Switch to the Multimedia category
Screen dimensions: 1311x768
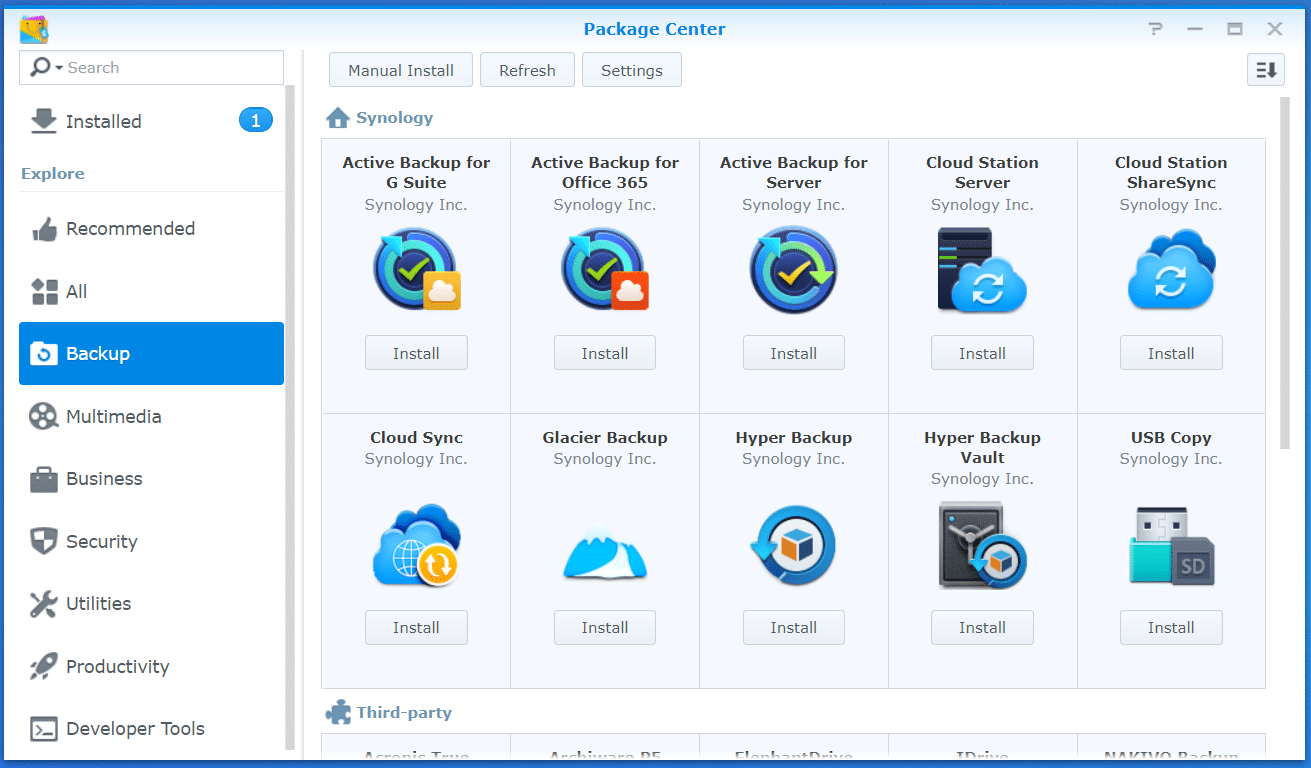(x=113, y=417)
